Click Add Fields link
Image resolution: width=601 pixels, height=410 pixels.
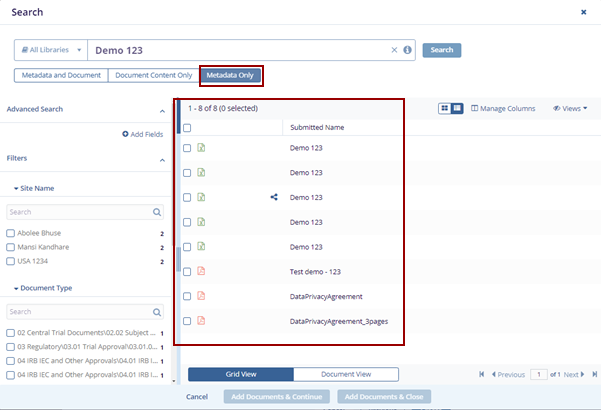pos(142,133)
